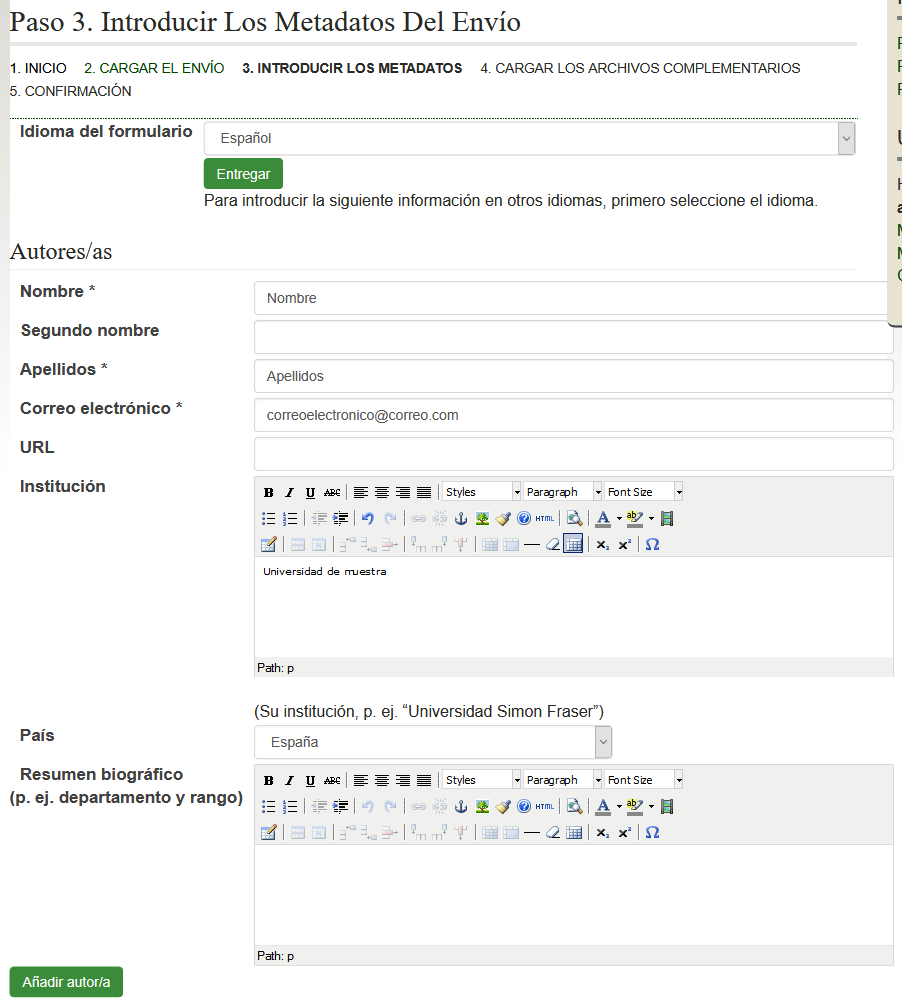Screen dimensions: 902x998
Task: Click the help icon in the Resumen biográfico toolbar
Action: tap(523, 806)
